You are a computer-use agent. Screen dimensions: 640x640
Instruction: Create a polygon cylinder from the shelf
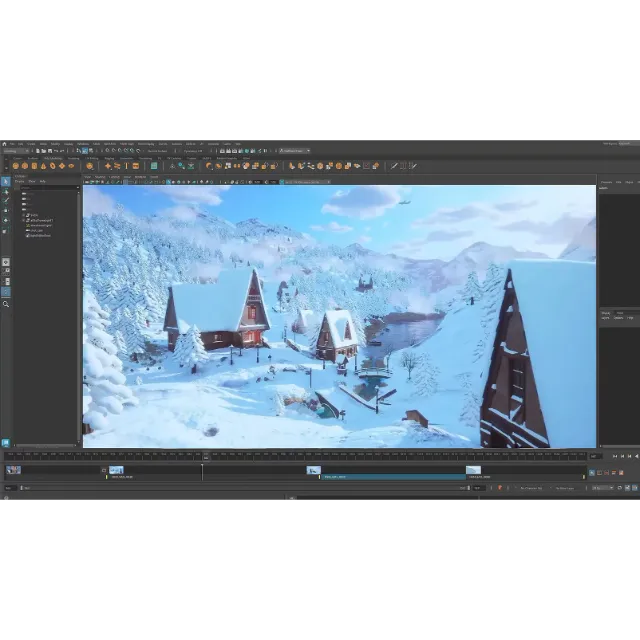[34, 166]
